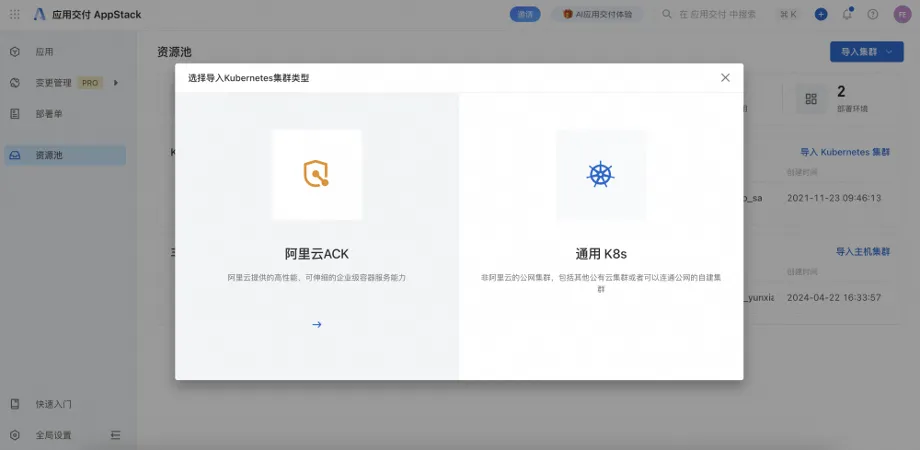Viewport: 920px width, 450px height.
Task: Click the 快速入门 sidebar book icon
Action: pyautogui.click(x=15, y=404)
